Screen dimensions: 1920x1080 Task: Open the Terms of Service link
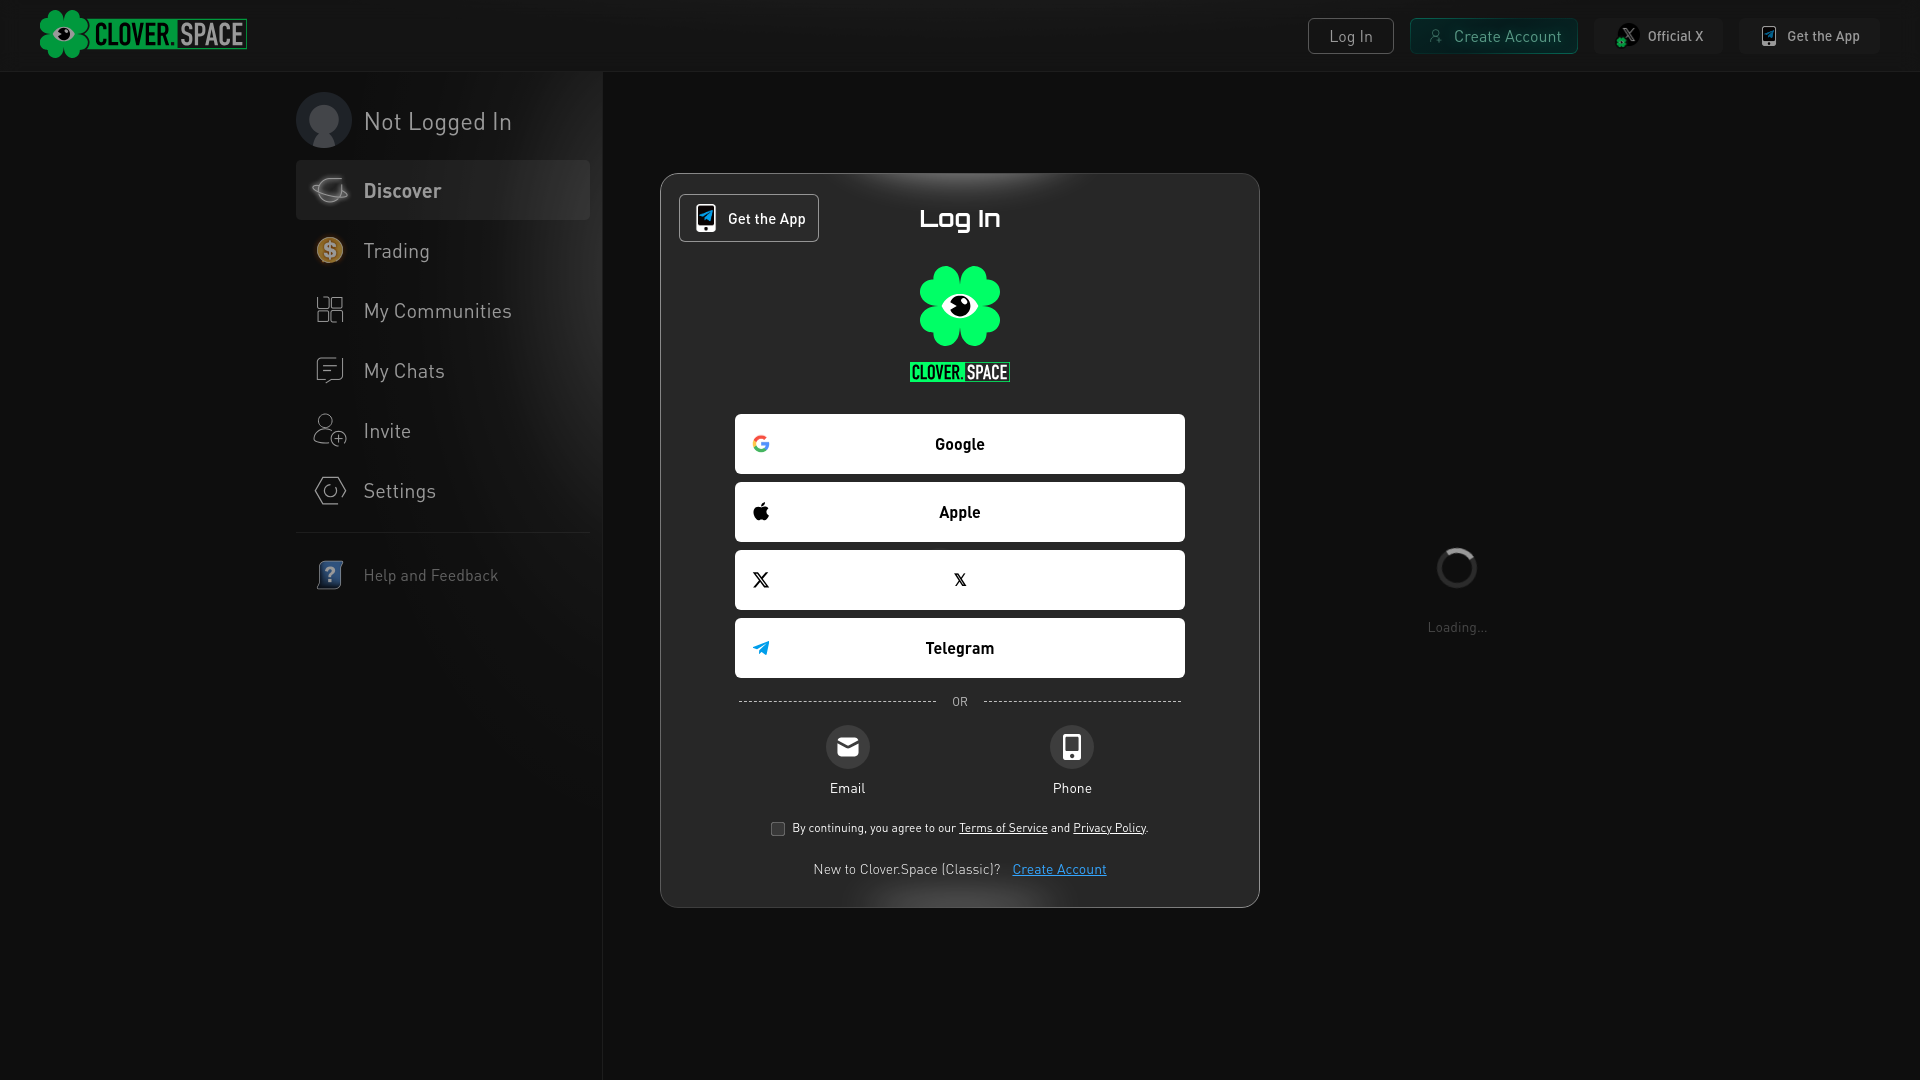click(x=1003, y=828)
